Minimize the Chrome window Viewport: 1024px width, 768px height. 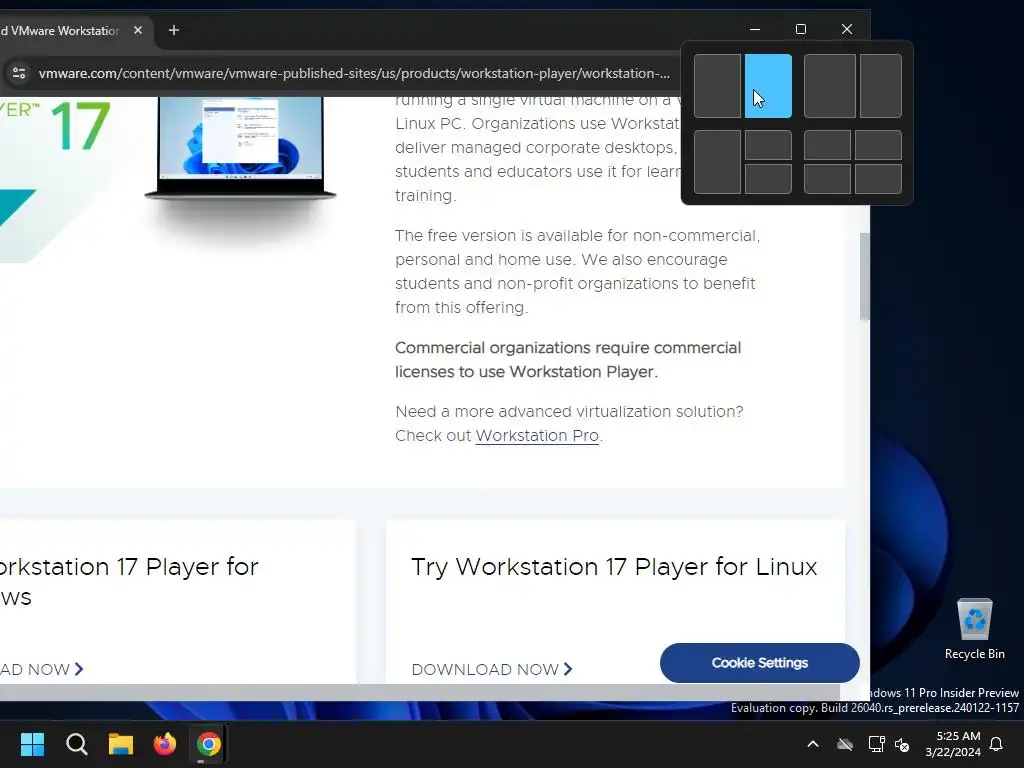pos(755,29)
